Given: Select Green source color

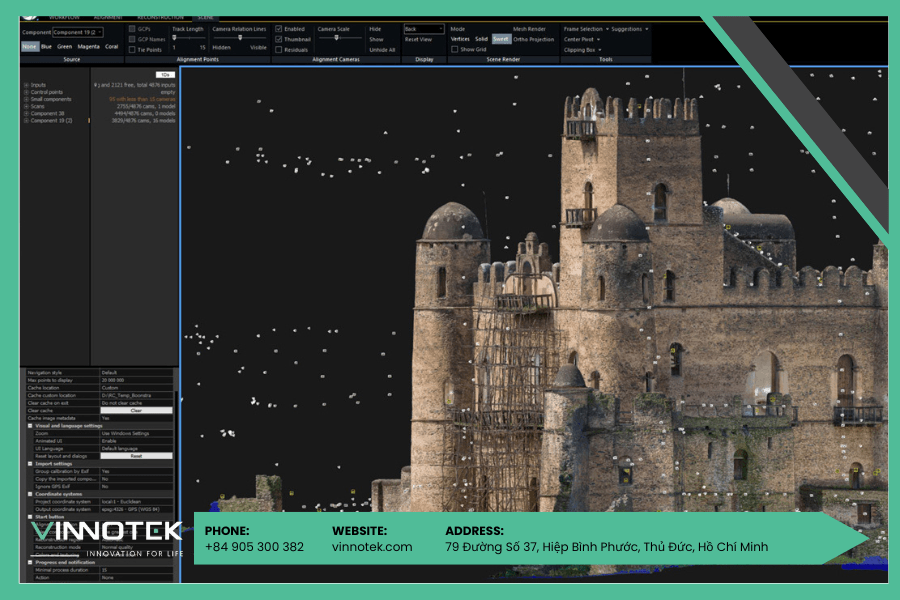Looking at the screenshot, I should pyautogui.click(x=64, y=47).
